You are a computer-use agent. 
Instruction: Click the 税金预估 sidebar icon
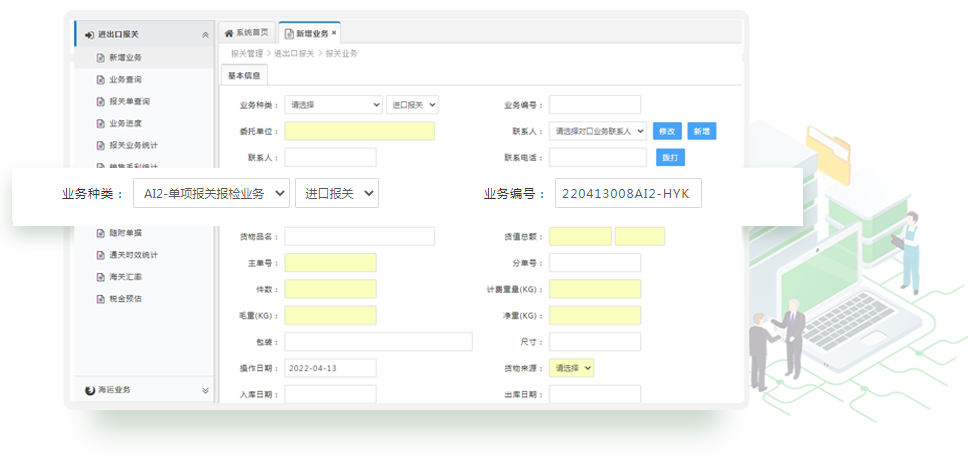click(100, 299)
